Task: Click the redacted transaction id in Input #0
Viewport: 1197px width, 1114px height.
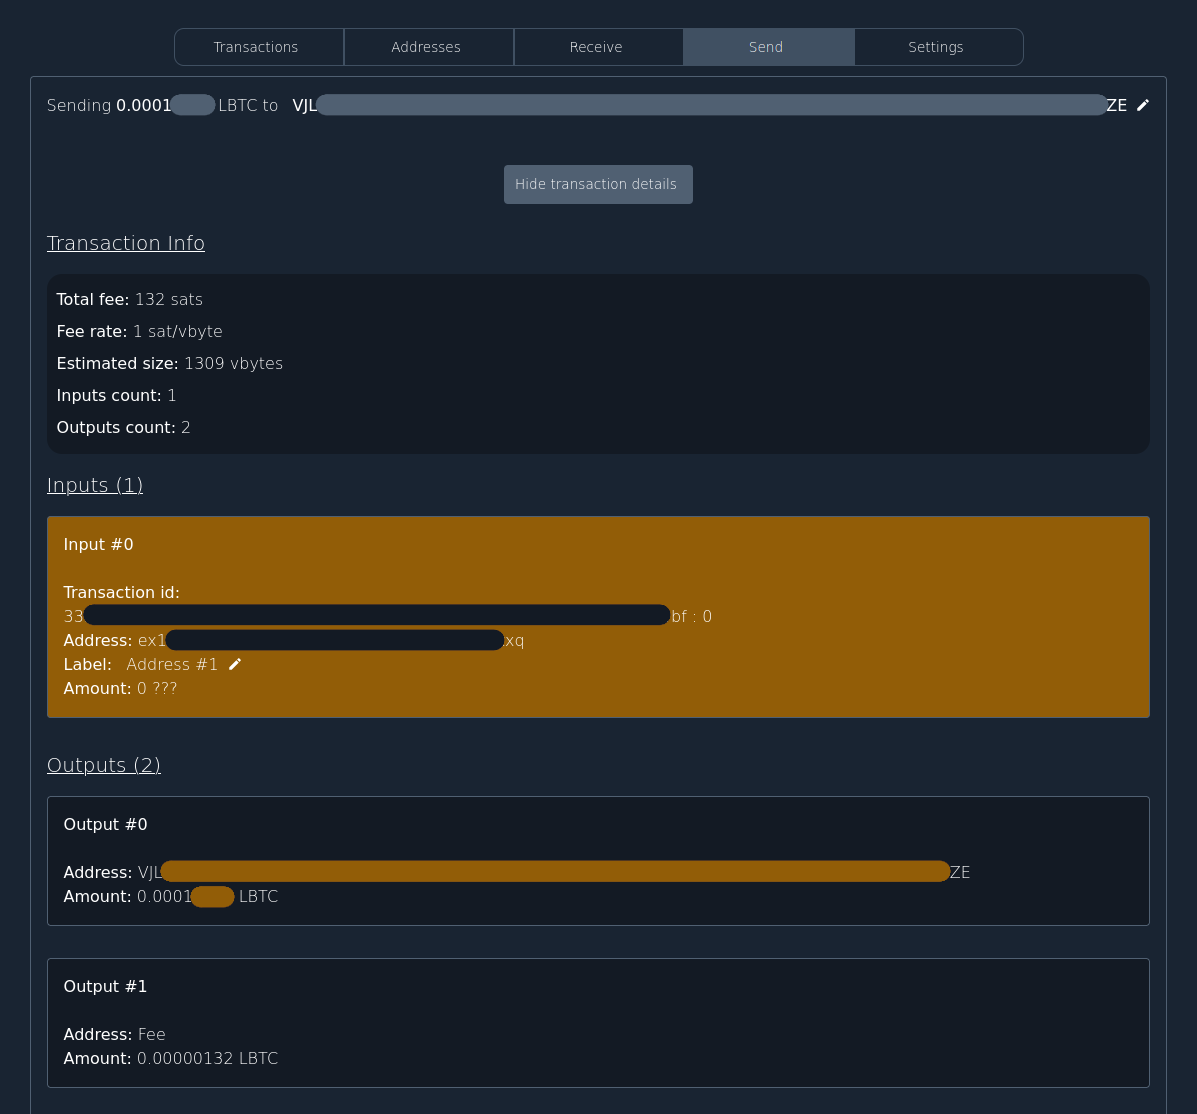Action: click(376, 614)
